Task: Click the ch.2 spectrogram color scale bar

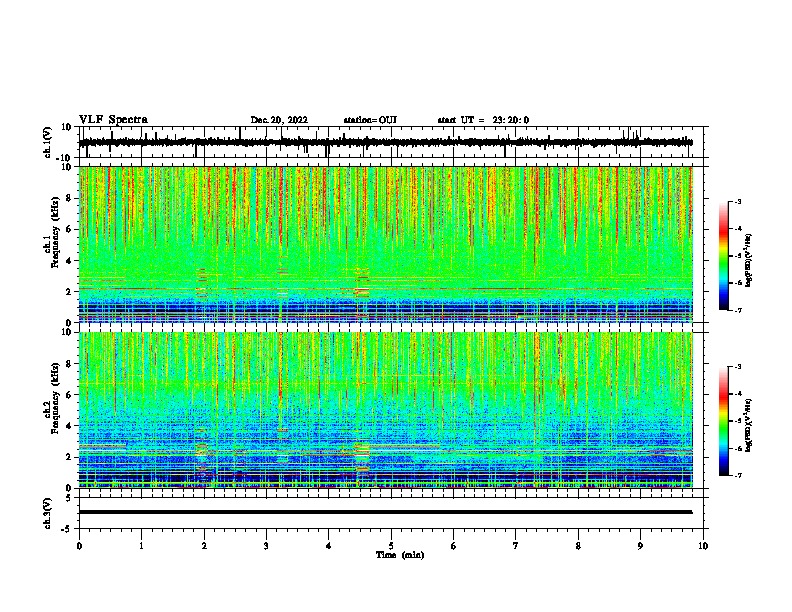Action: point(724,421)
